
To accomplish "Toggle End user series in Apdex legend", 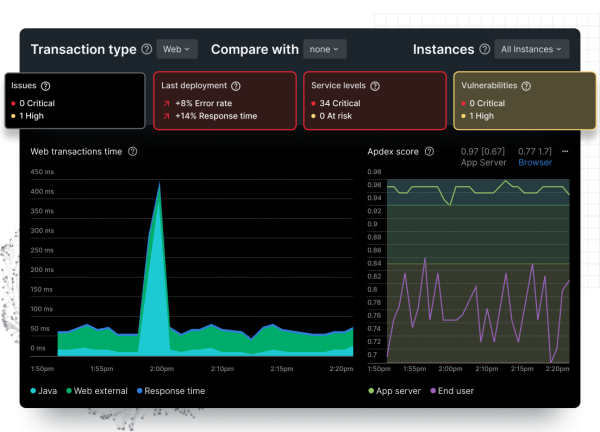I will click(455, 391).
